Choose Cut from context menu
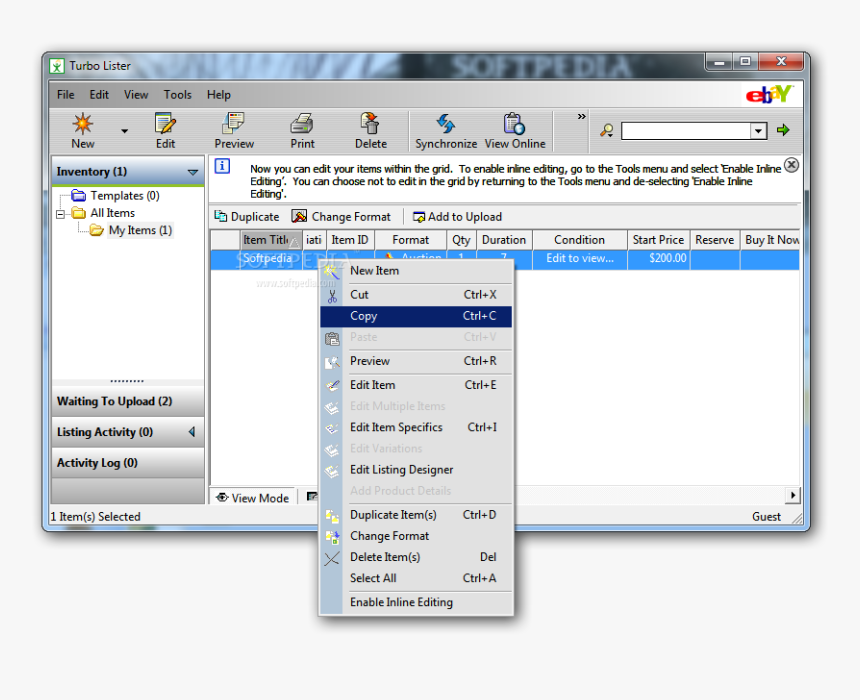 [x=416, y=295]
